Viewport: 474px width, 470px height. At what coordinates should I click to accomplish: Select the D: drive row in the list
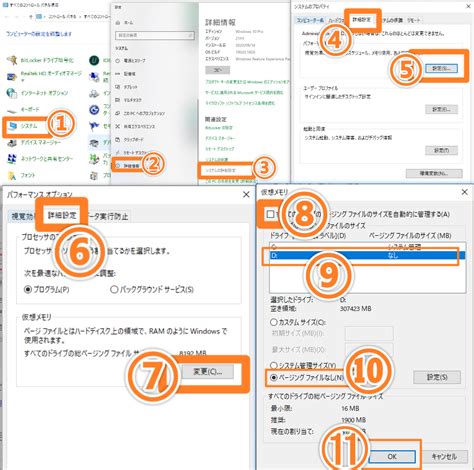click(x=367, y=256)
